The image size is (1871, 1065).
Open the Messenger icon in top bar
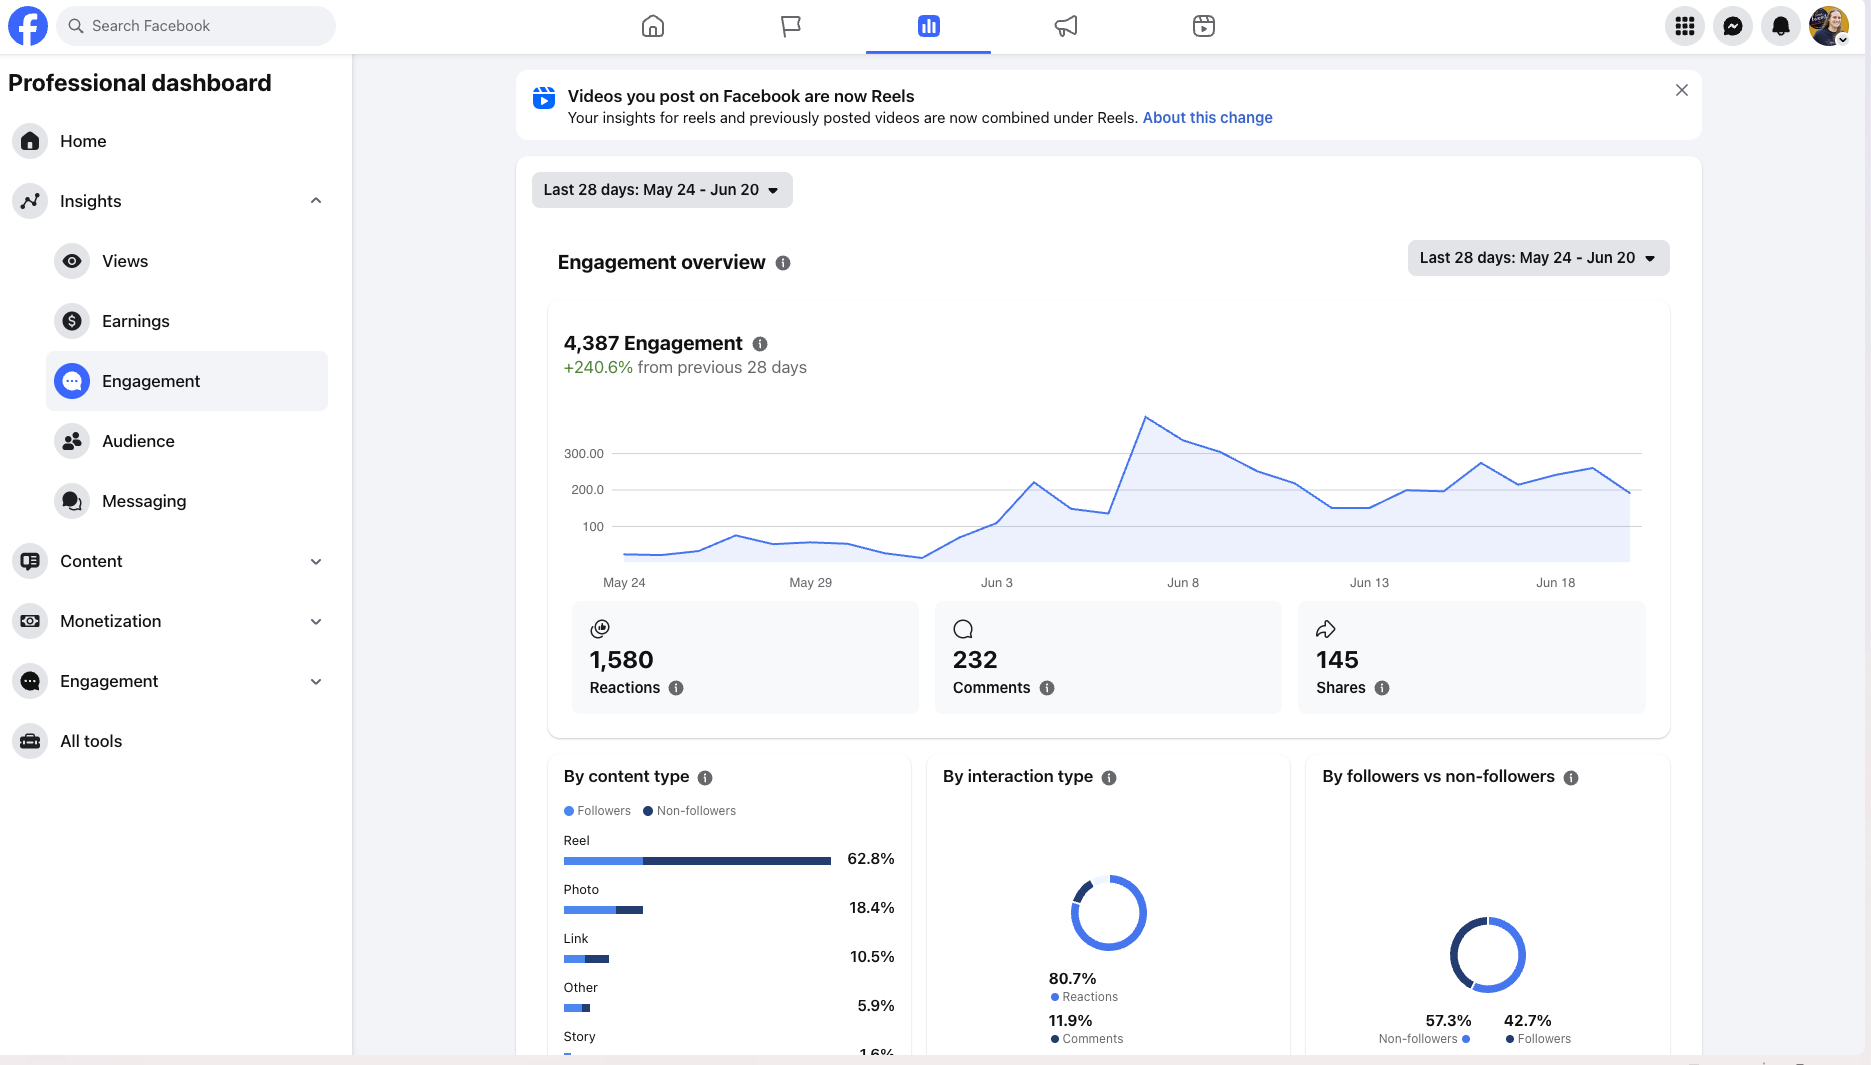point(1733,26)
